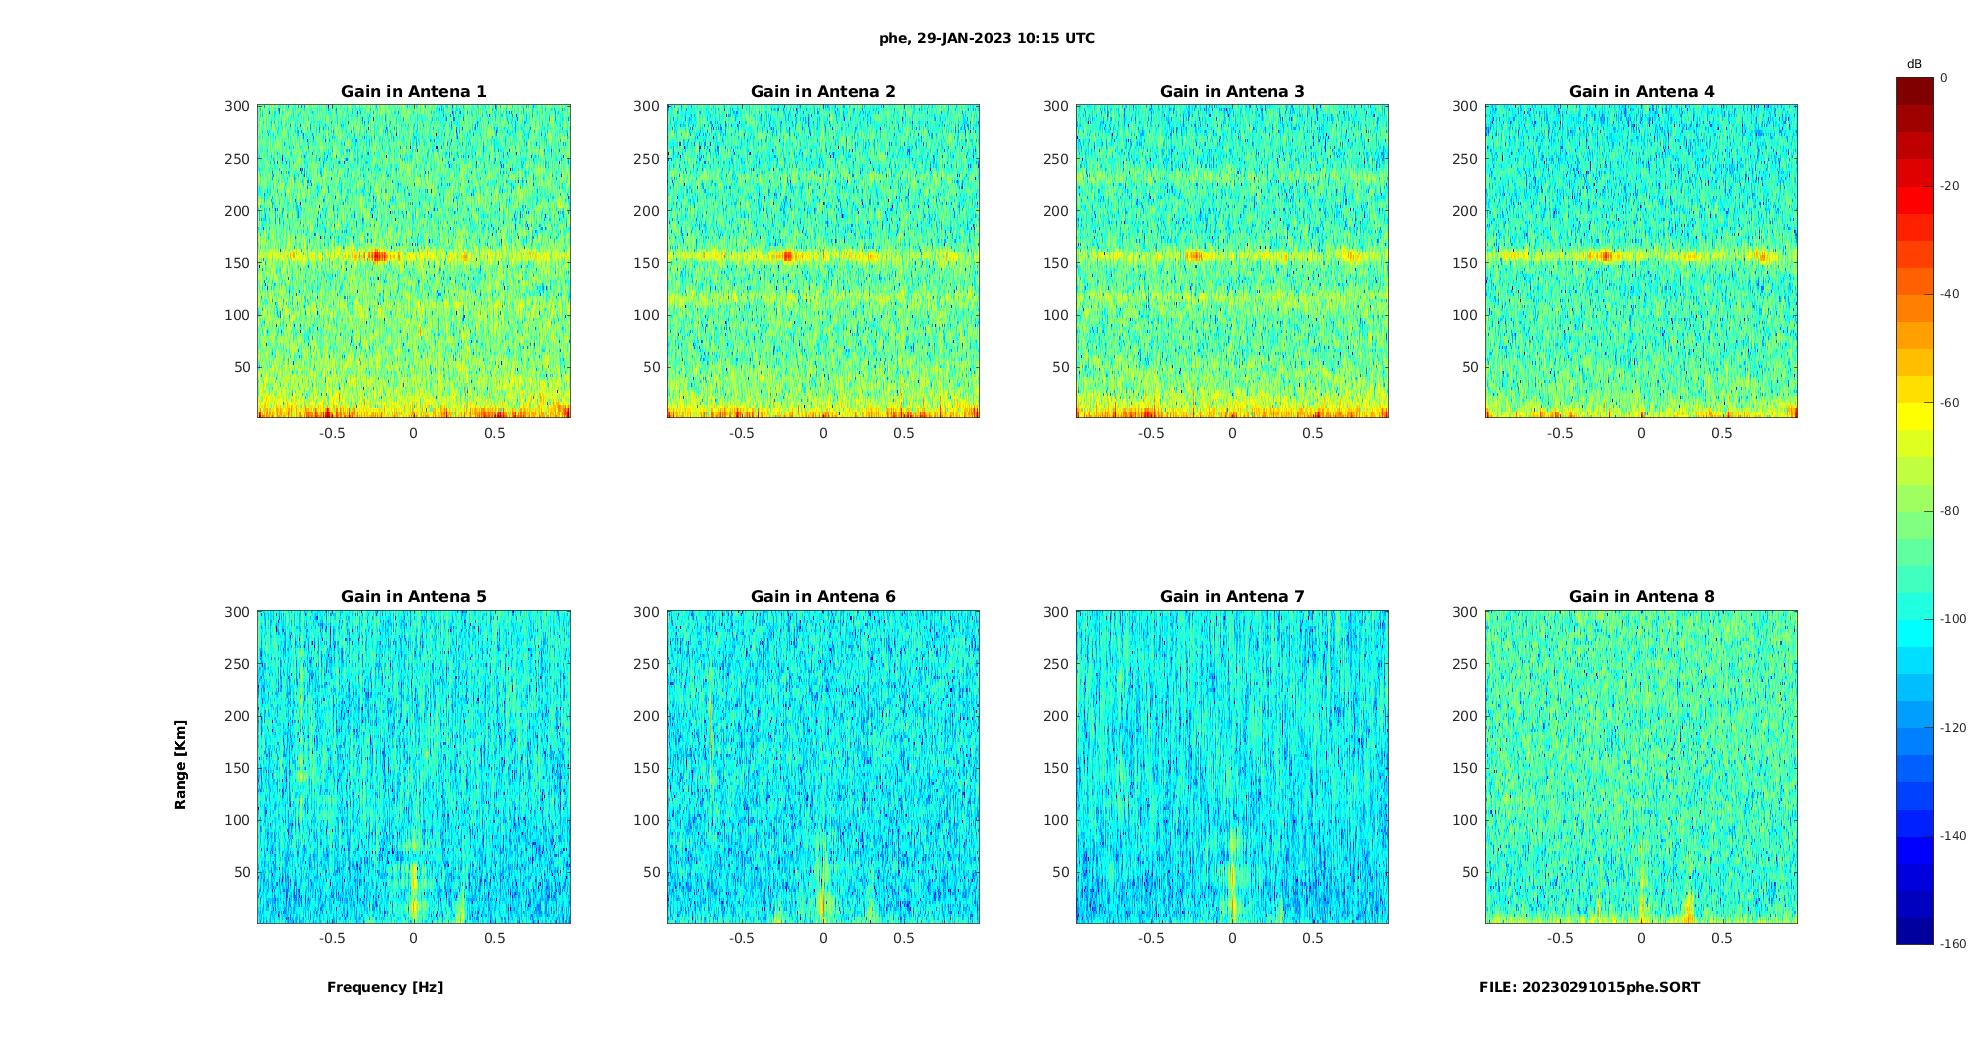Click the Gain in Antena 8 plot
Viewport: 1986px width, 1063px height.
point(1641,767)
